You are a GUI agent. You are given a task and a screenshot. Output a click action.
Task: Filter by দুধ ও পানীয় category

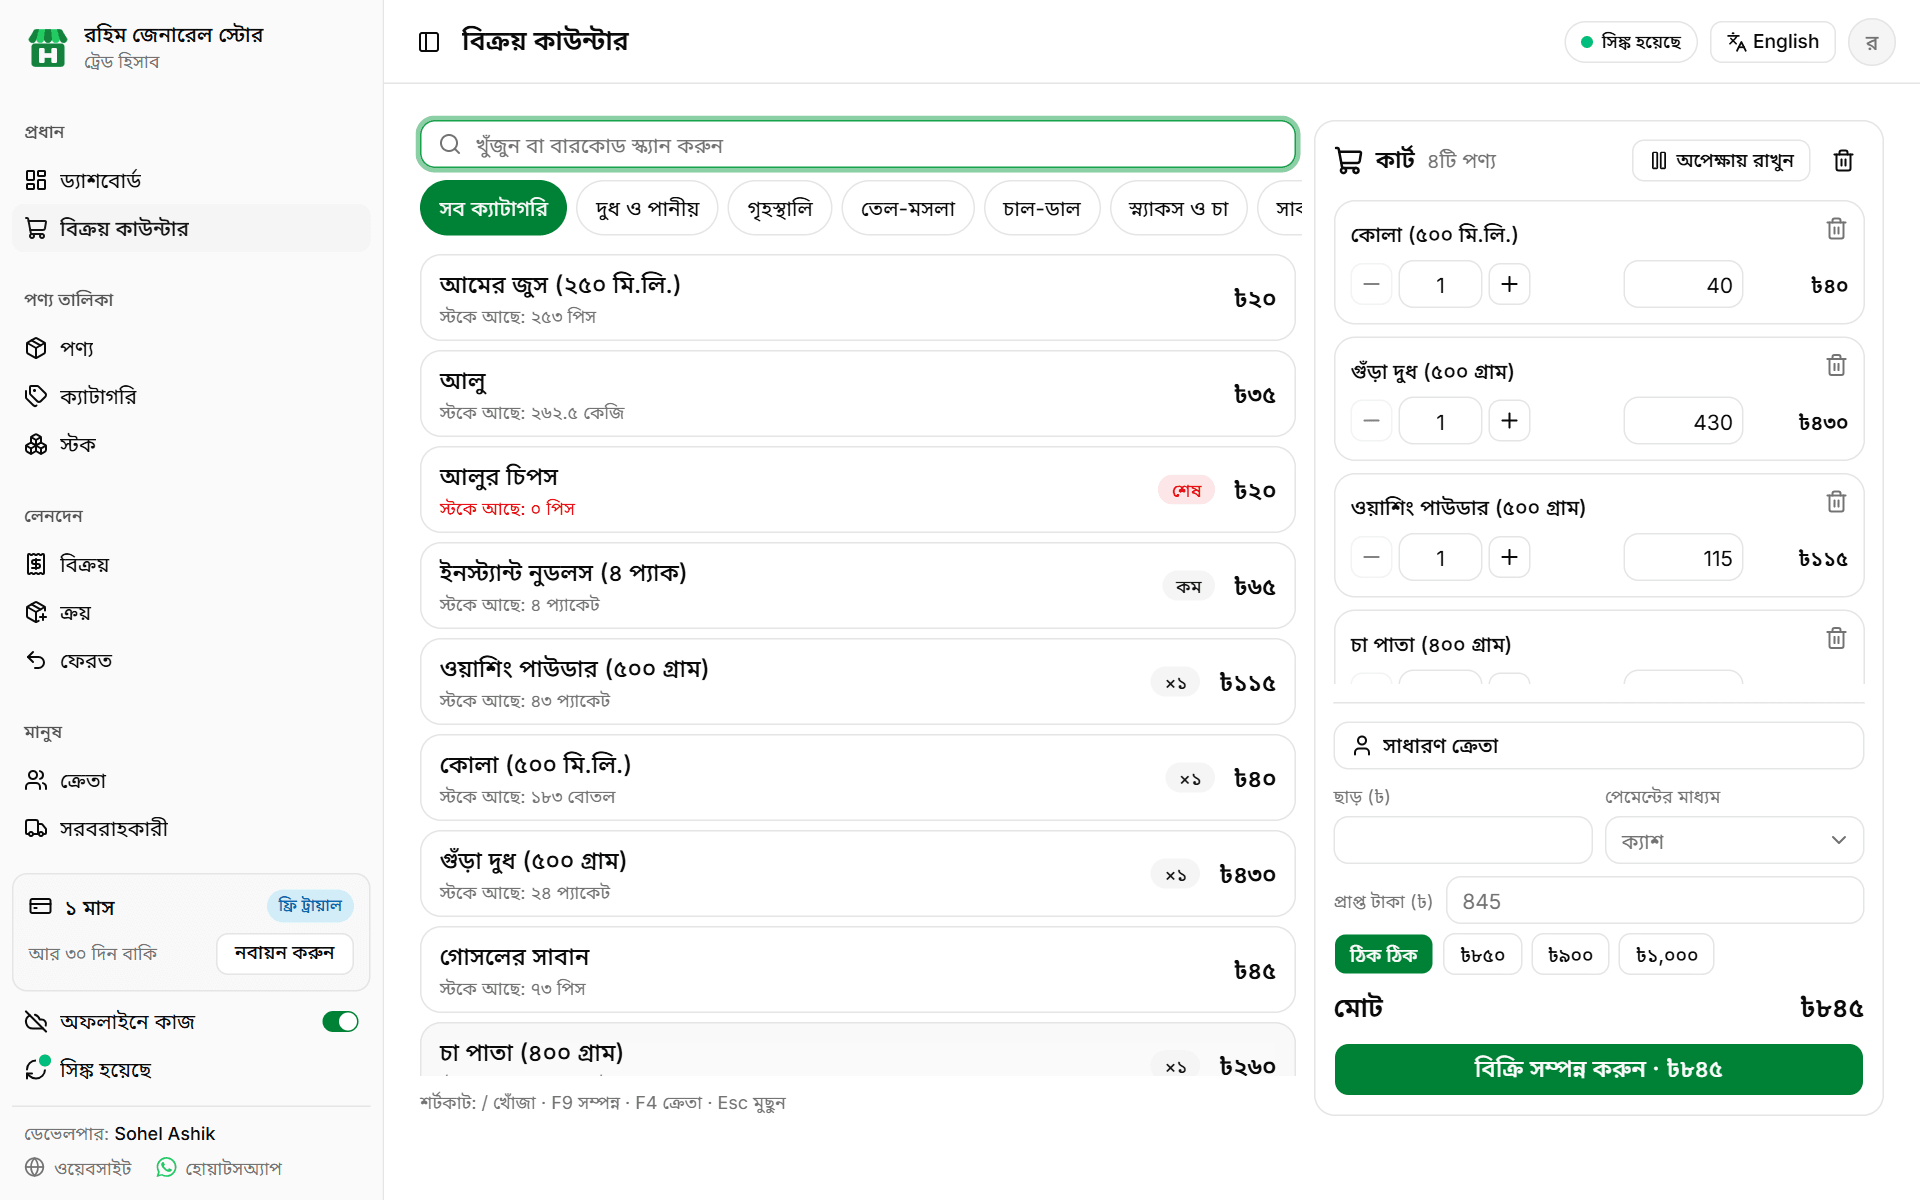coord(647,208)
